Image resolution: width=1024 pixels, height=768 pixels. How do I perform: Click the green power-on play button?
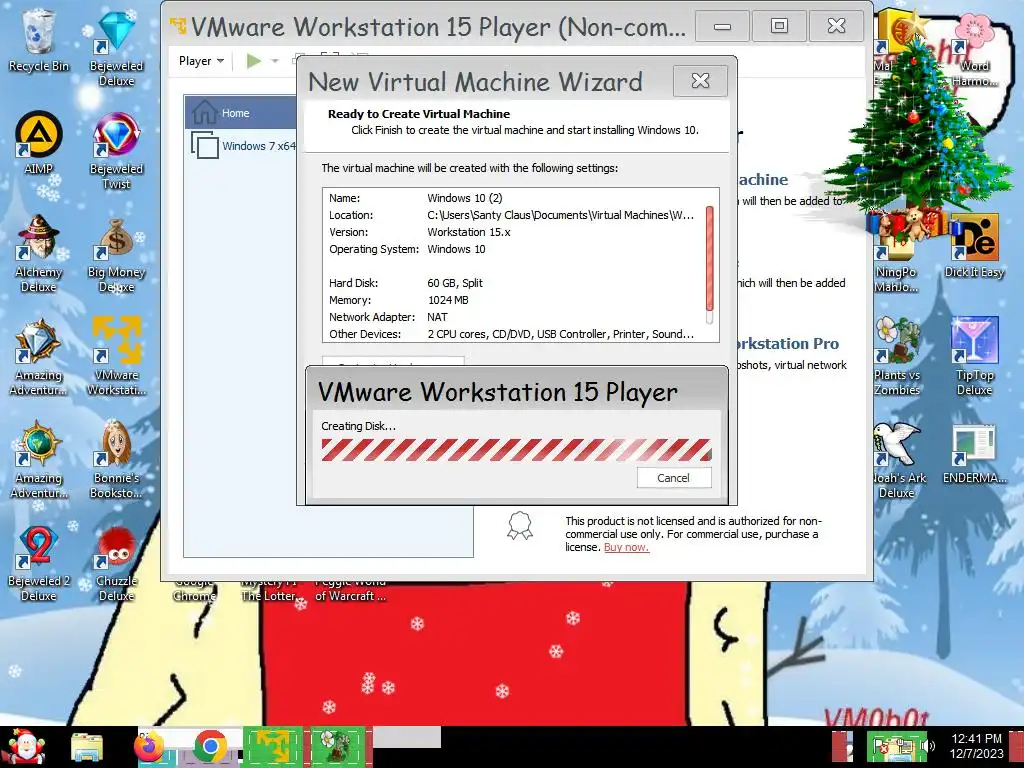click(x=253, y=61)
